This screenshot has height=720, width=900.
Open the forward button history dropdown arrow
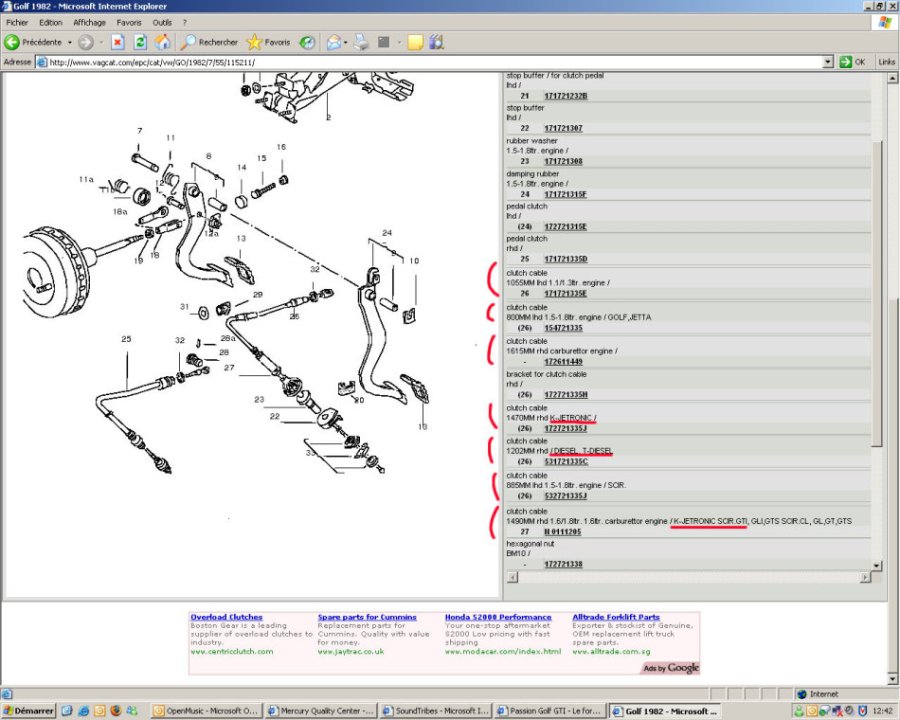click(x=101, y=42)
